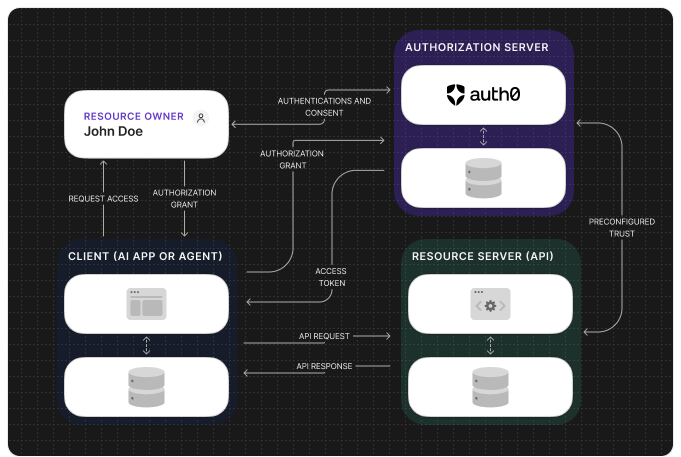The height and width of the screenshot is (457, 681).
Task: Click the Client app window icon
Action: point(146,304)
